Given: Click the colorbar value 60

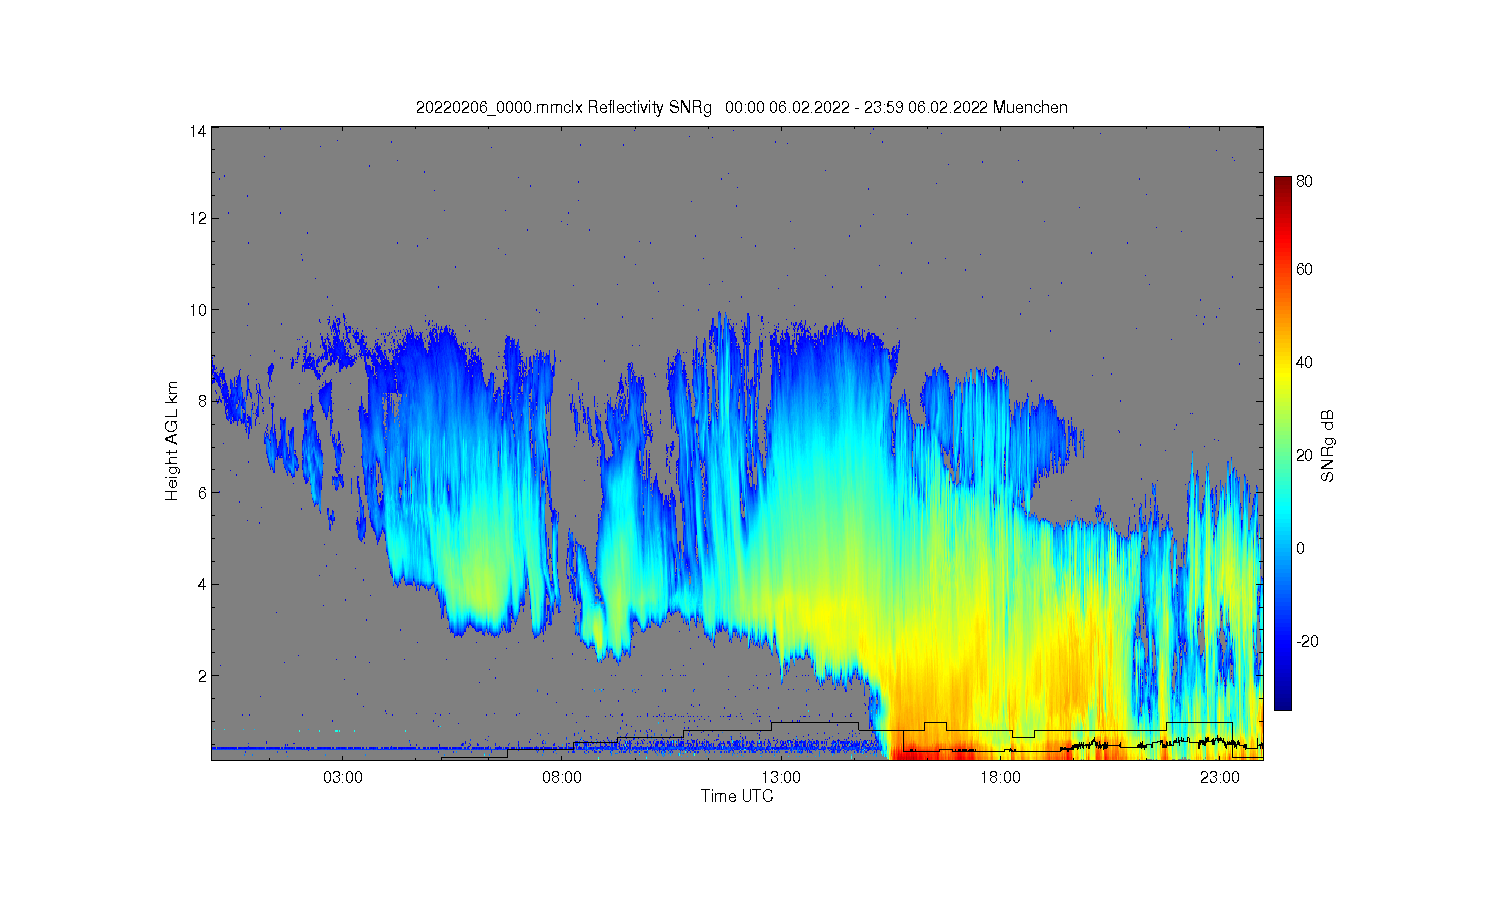Looking at the screenshot, I should click(1304, 269).
